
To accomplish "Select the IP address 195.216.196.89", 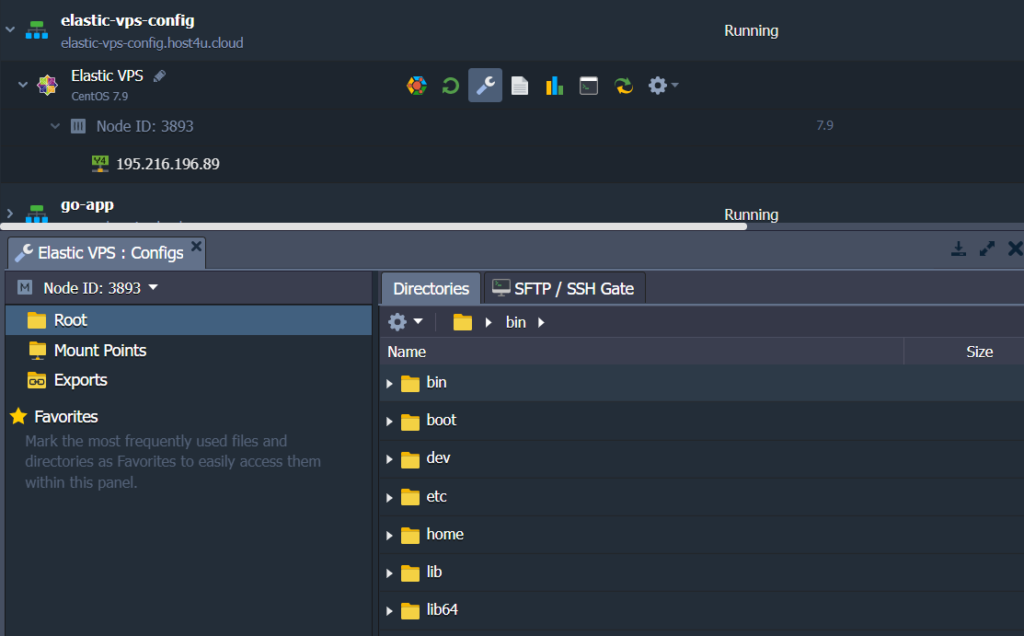I will click(x=168, y=164).
